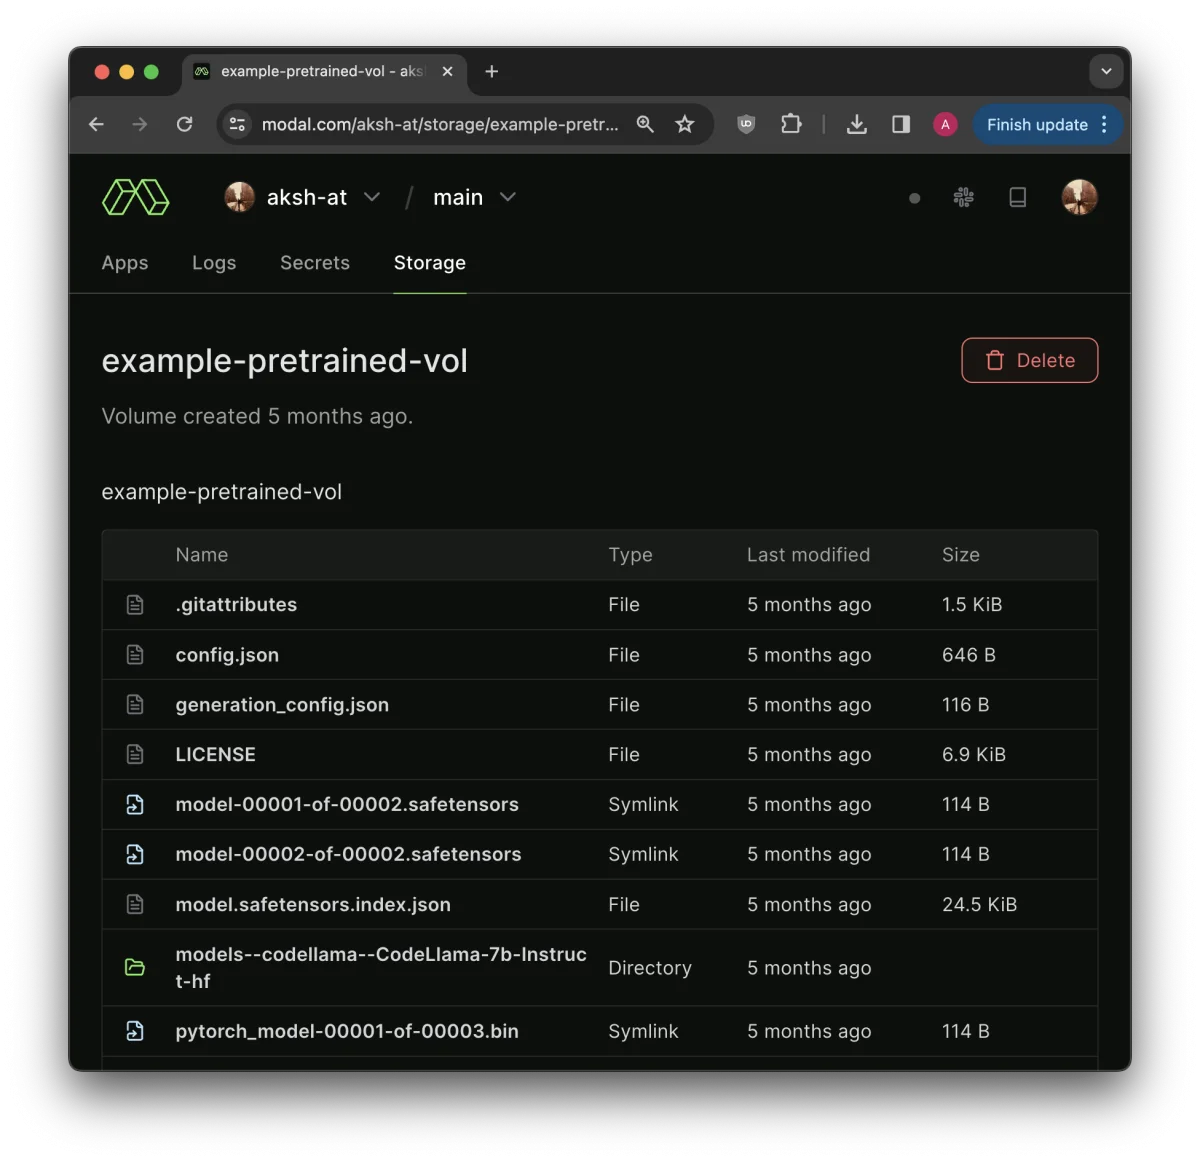This screenshot has width=1200, height=1162.
Task: Select the generation_config.json file name
Action: [x=282, y=705]
